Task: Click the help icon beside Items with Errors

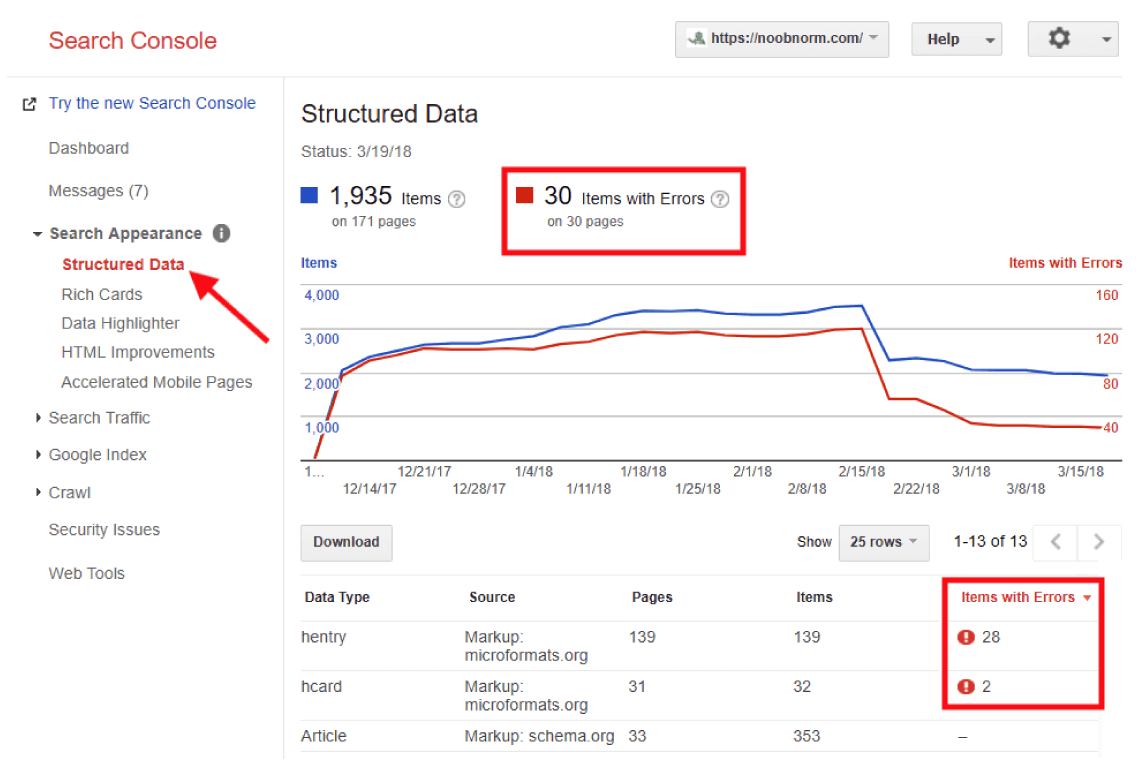Action: pyautogui.click(x=720, y=199)
